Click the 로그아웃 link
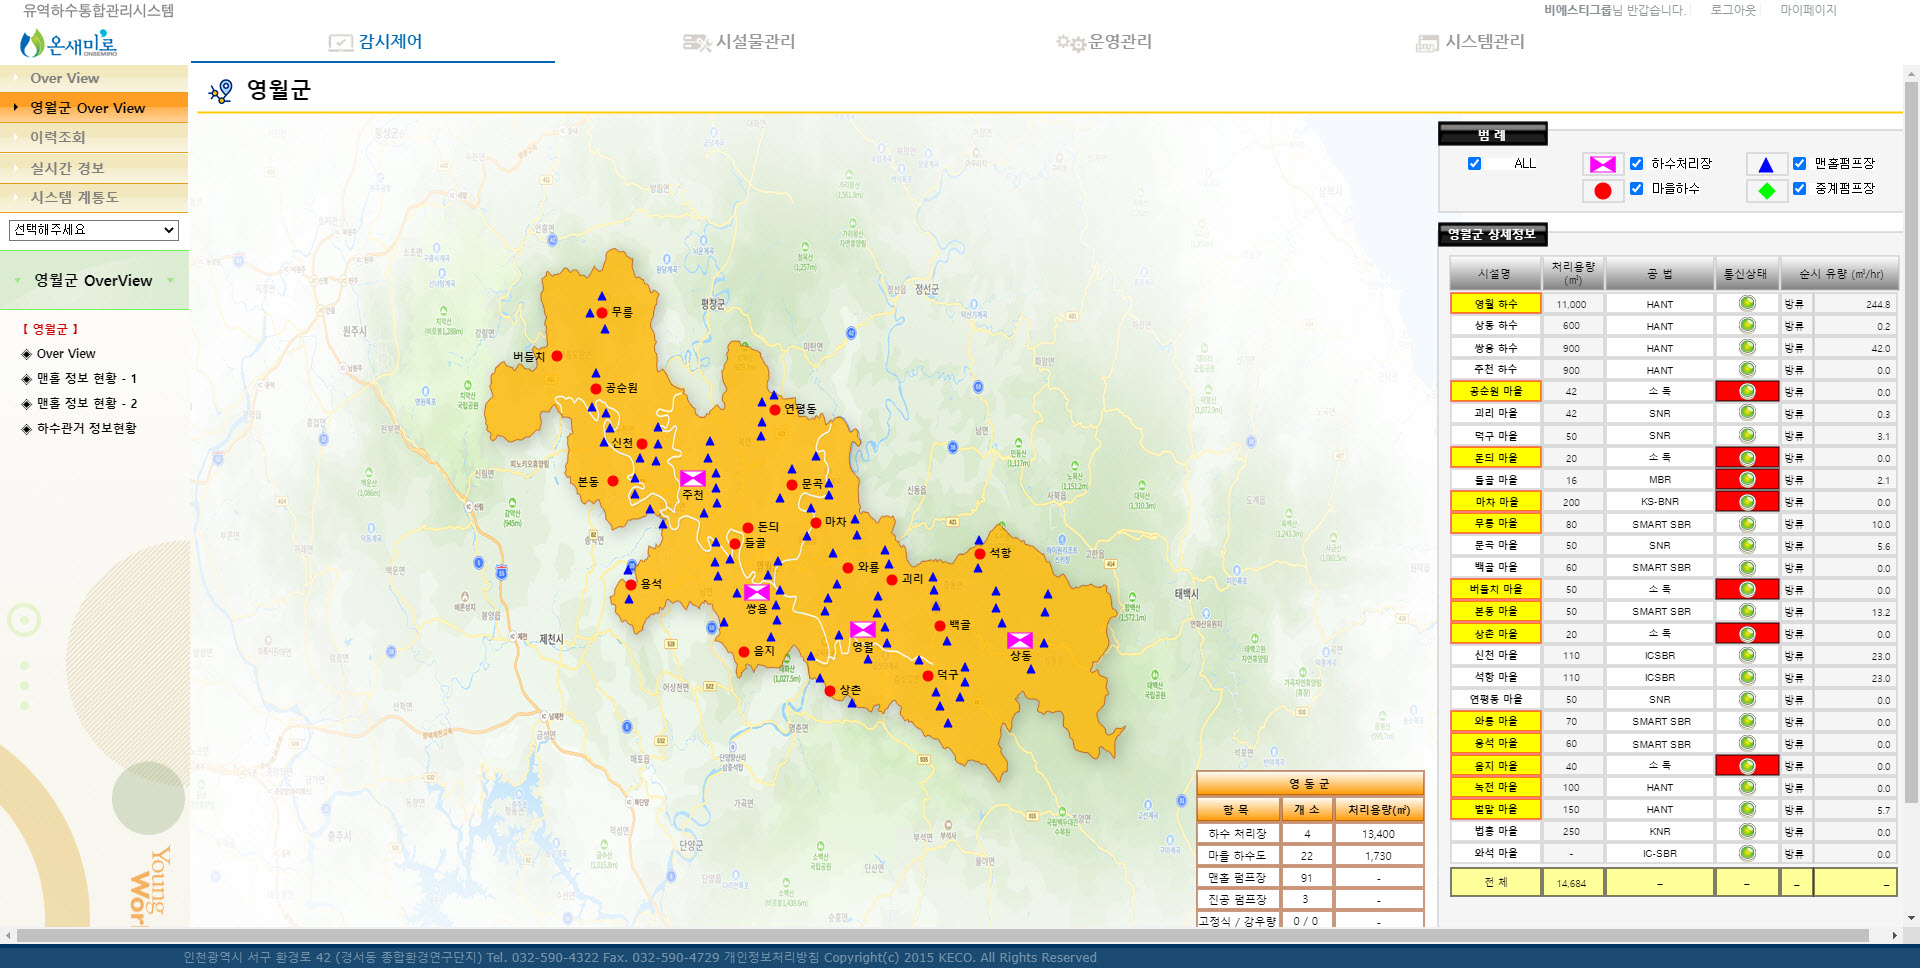The image size is (1920, 969). pos(1733,10)
